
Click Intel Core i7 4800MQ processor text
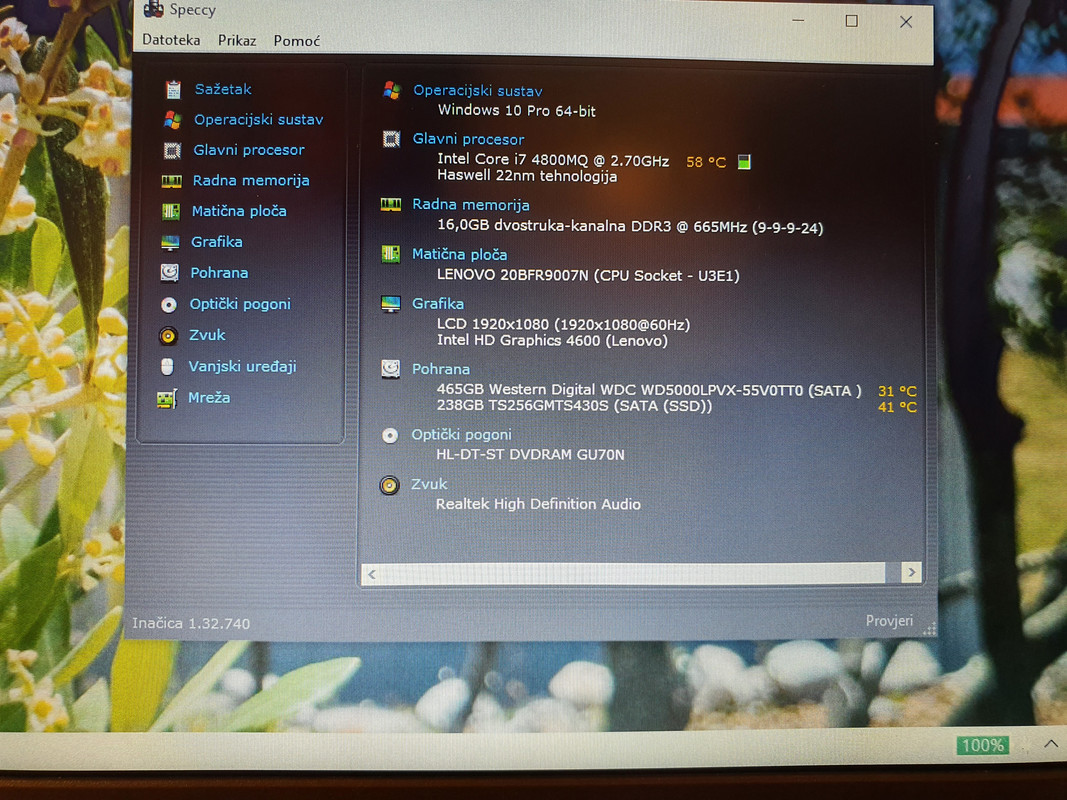tap(553, 160)
